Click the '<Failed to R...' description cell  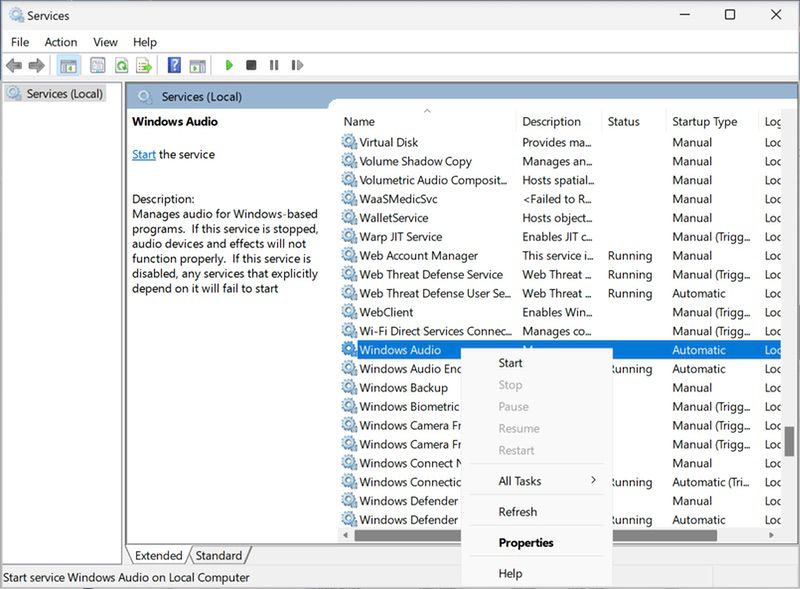557,199
